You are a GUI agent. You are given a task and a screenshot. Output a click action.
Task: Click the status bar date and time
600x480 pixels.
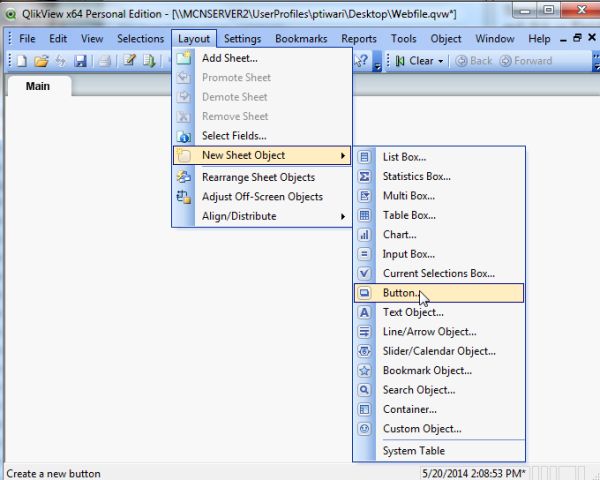pos(473,473)
